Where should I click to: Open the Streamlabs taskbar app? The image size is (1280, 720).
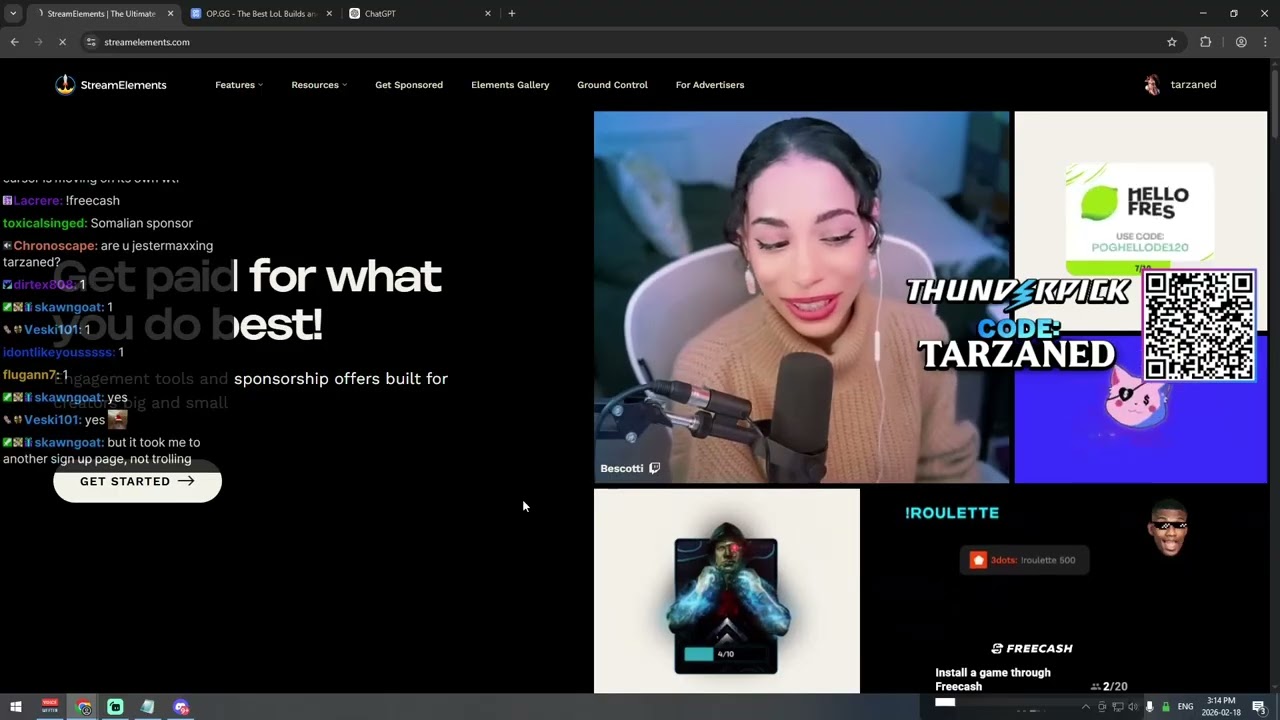[x=115, y=707]
